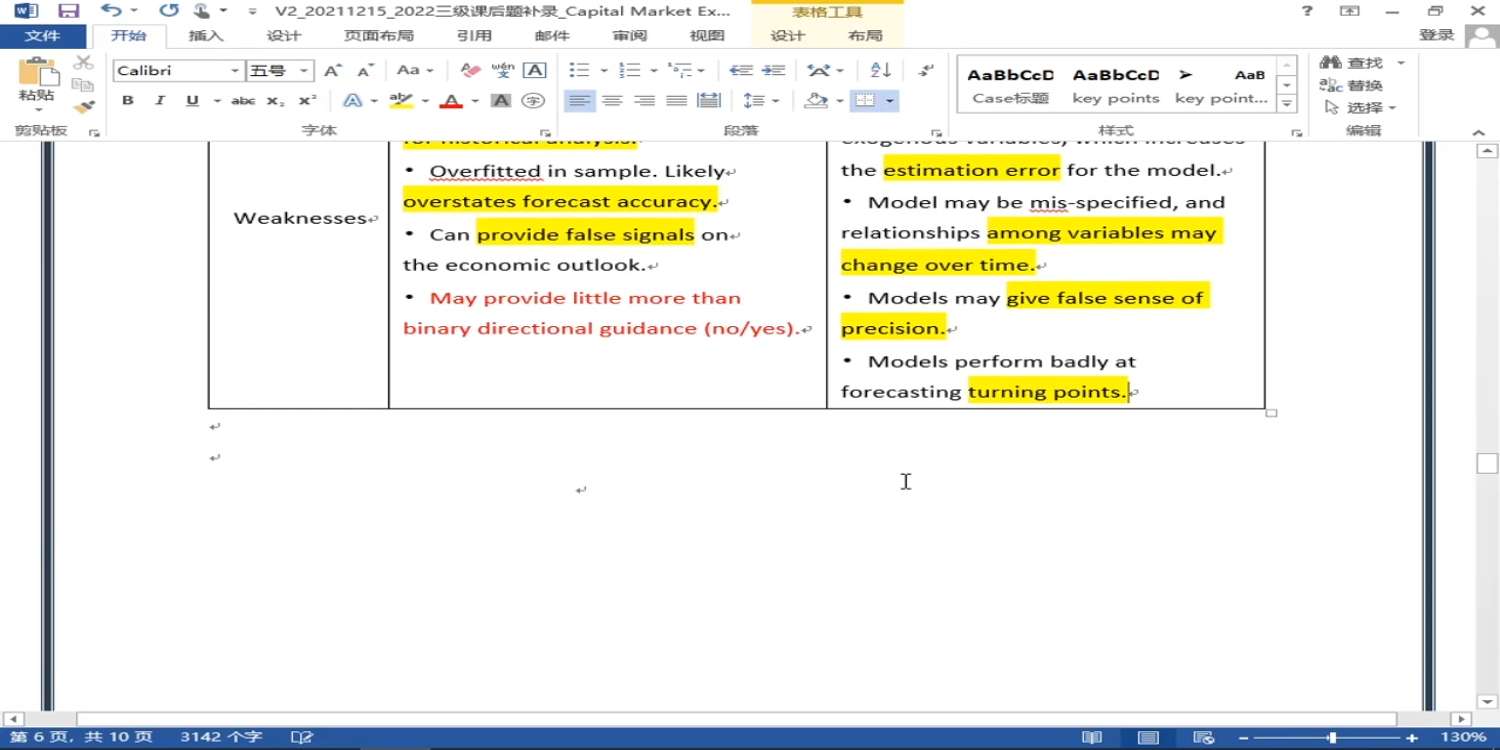Click the Cut scissors icon
The height and width of the screenshot is (750, 1500).
pyautogui.click(x=84, y=64)
